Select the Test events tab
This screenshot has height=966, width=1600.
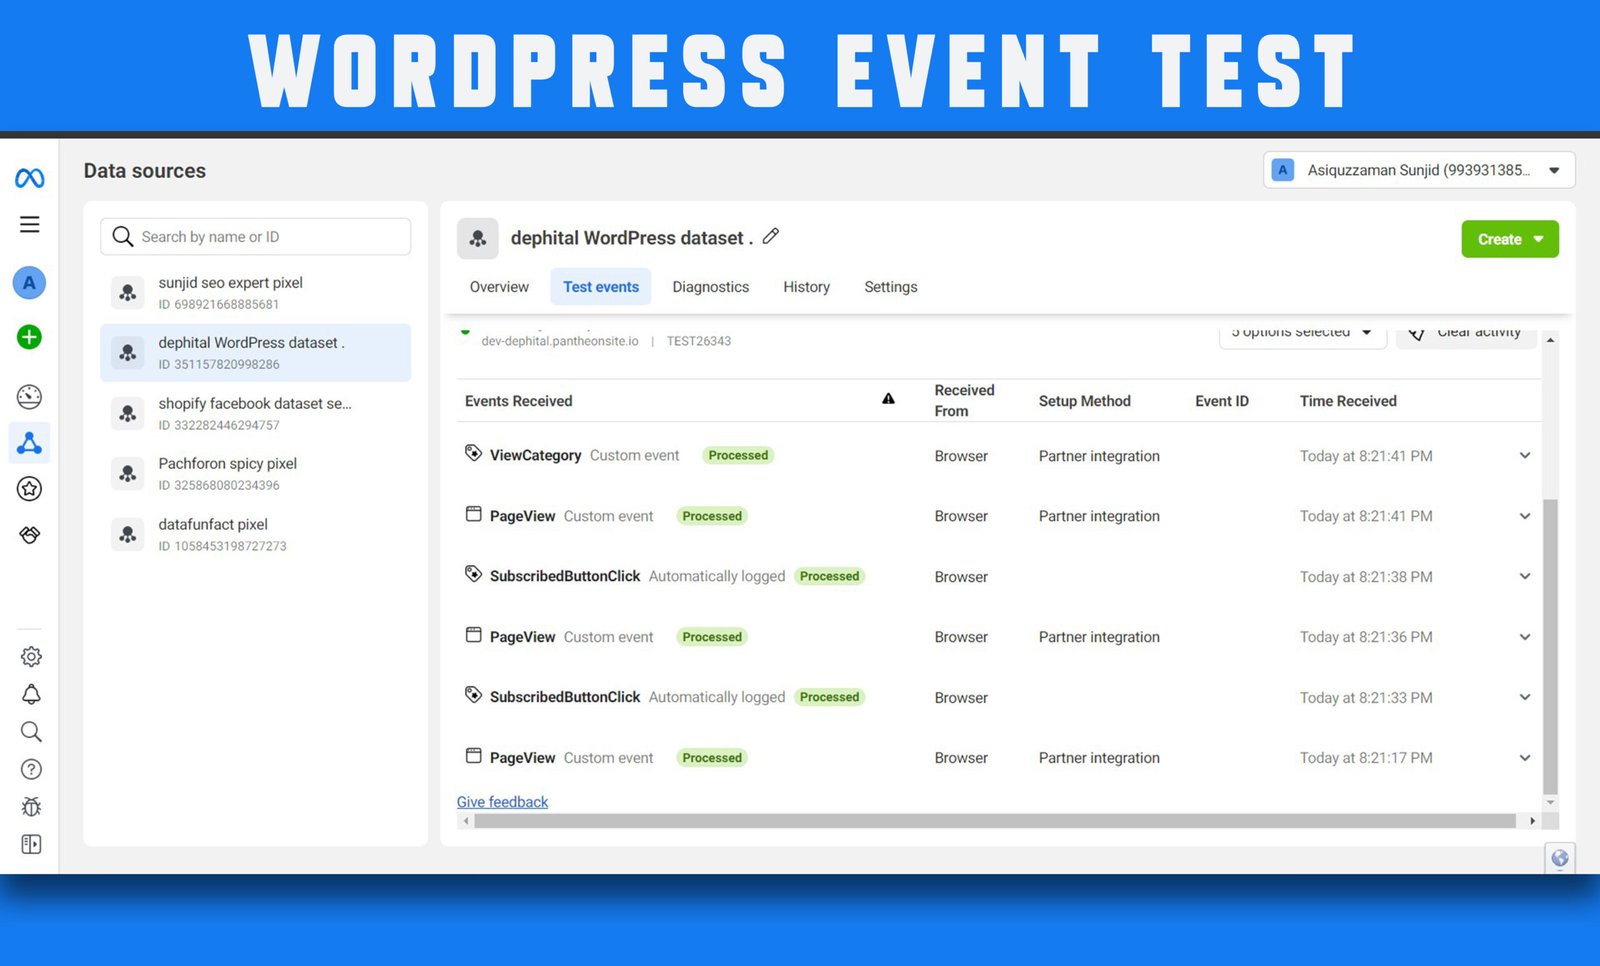(601, 287)
